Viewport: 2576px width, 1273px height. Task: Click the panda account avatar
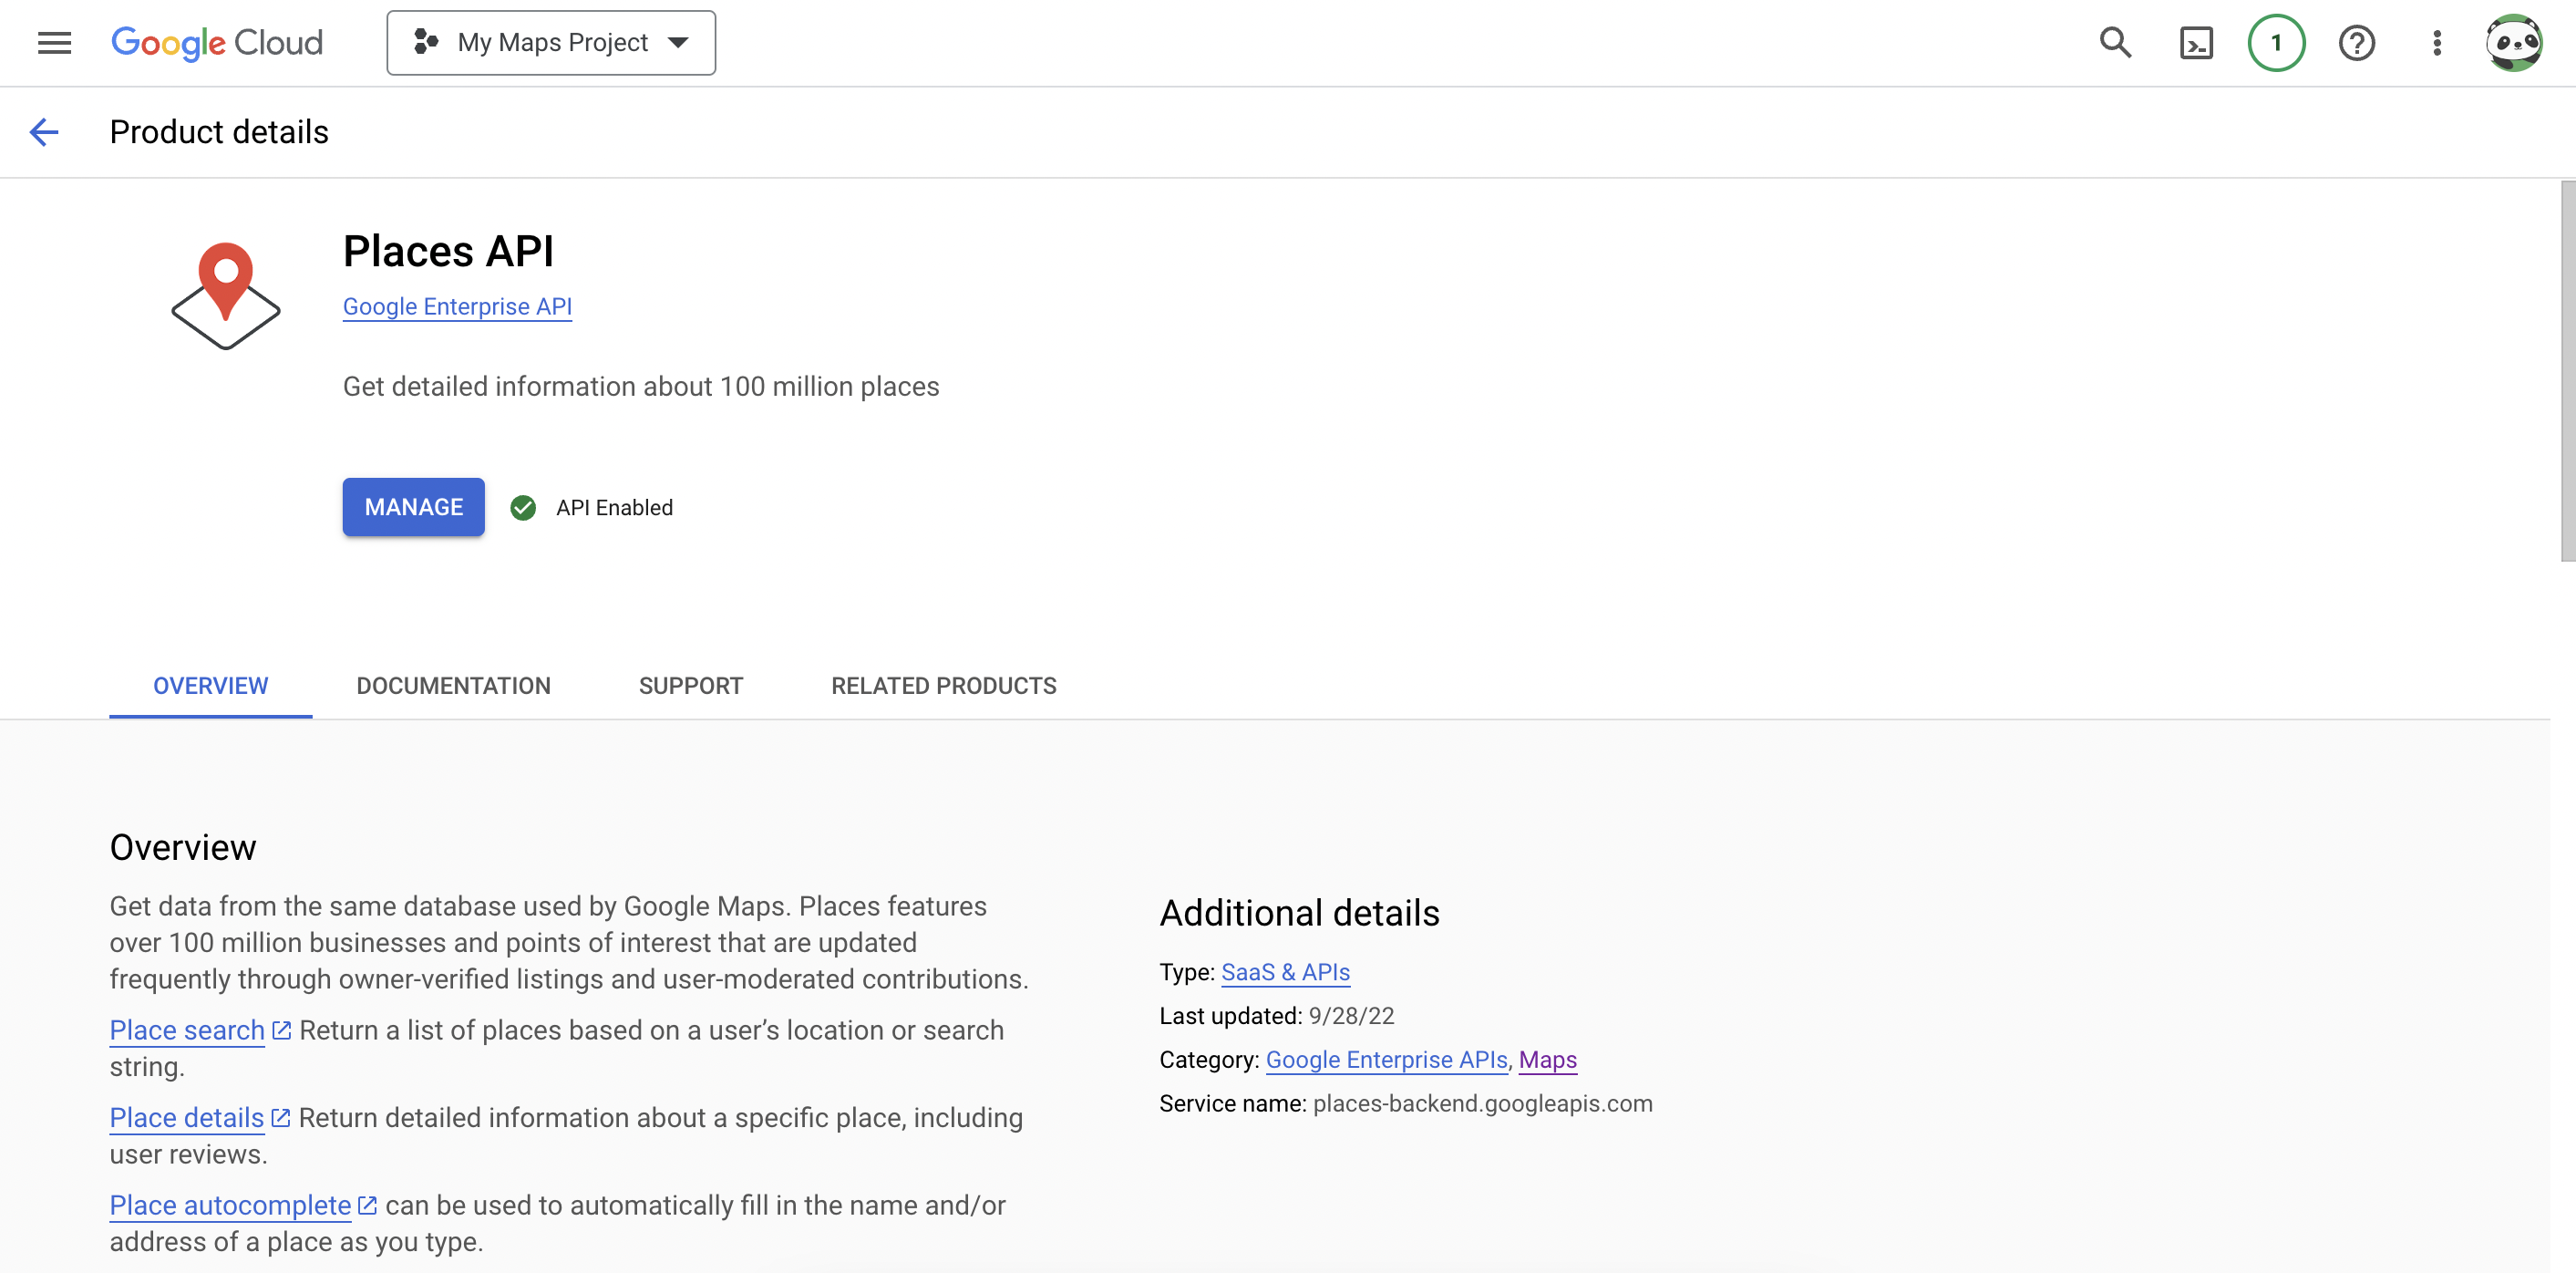(x=2514, y=43)
